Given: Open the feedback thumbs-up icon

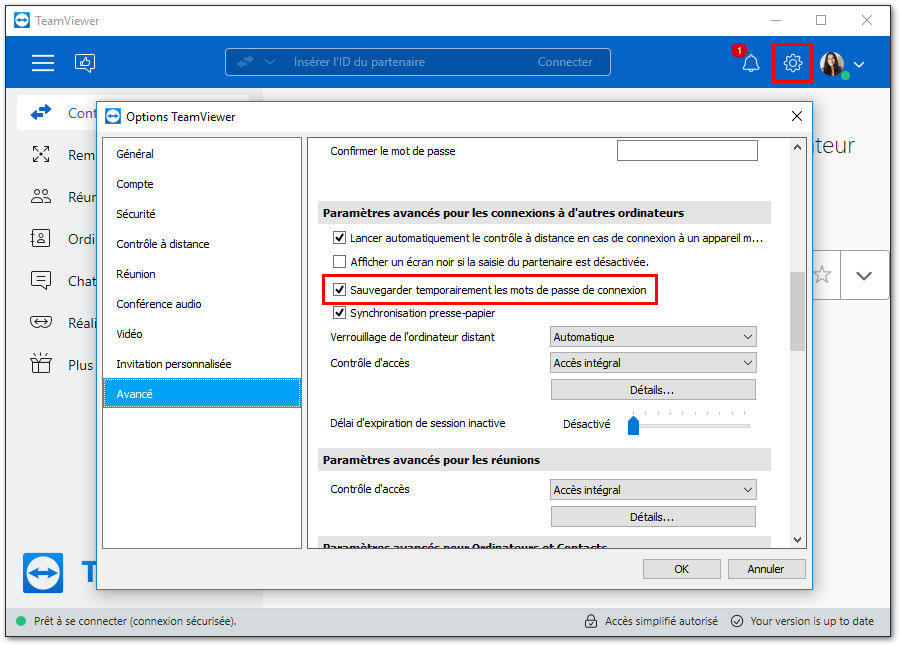Looking at the screenshot, I should (x=85, y=63).
